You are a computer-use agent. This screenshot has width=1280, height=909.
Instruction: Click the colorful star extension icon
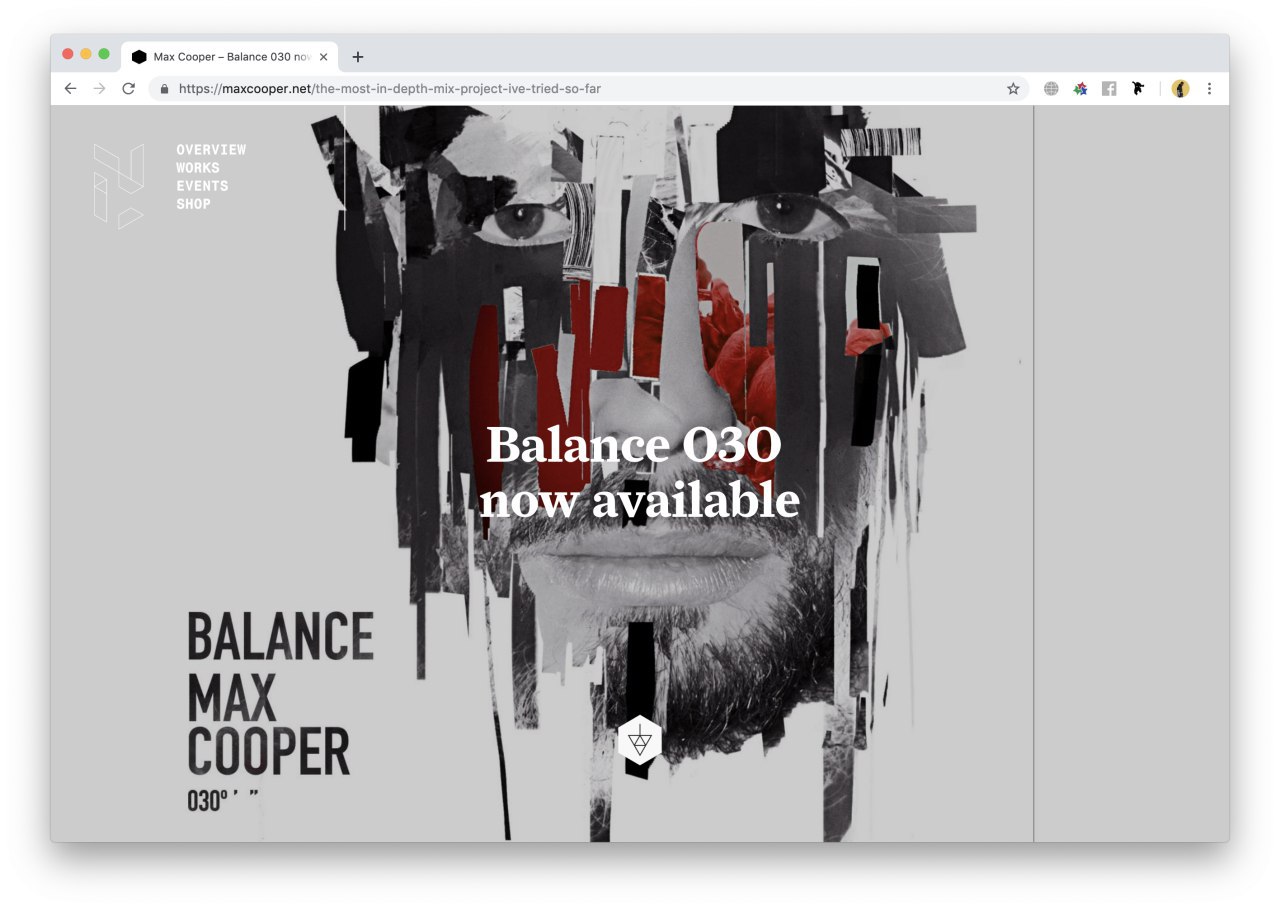pos(1080,89)
